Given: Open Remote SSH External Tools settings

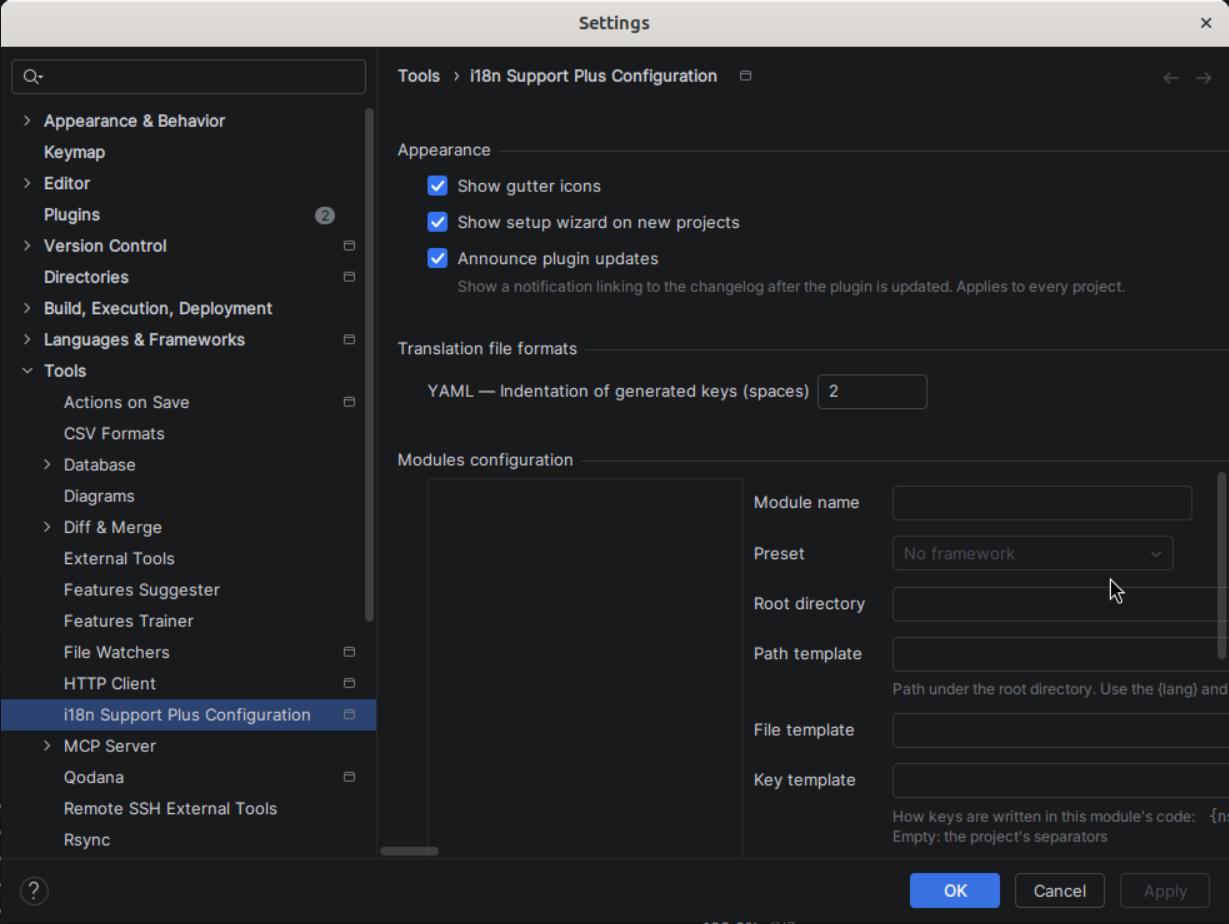Looking at the screenshot, I should point(170,809).
